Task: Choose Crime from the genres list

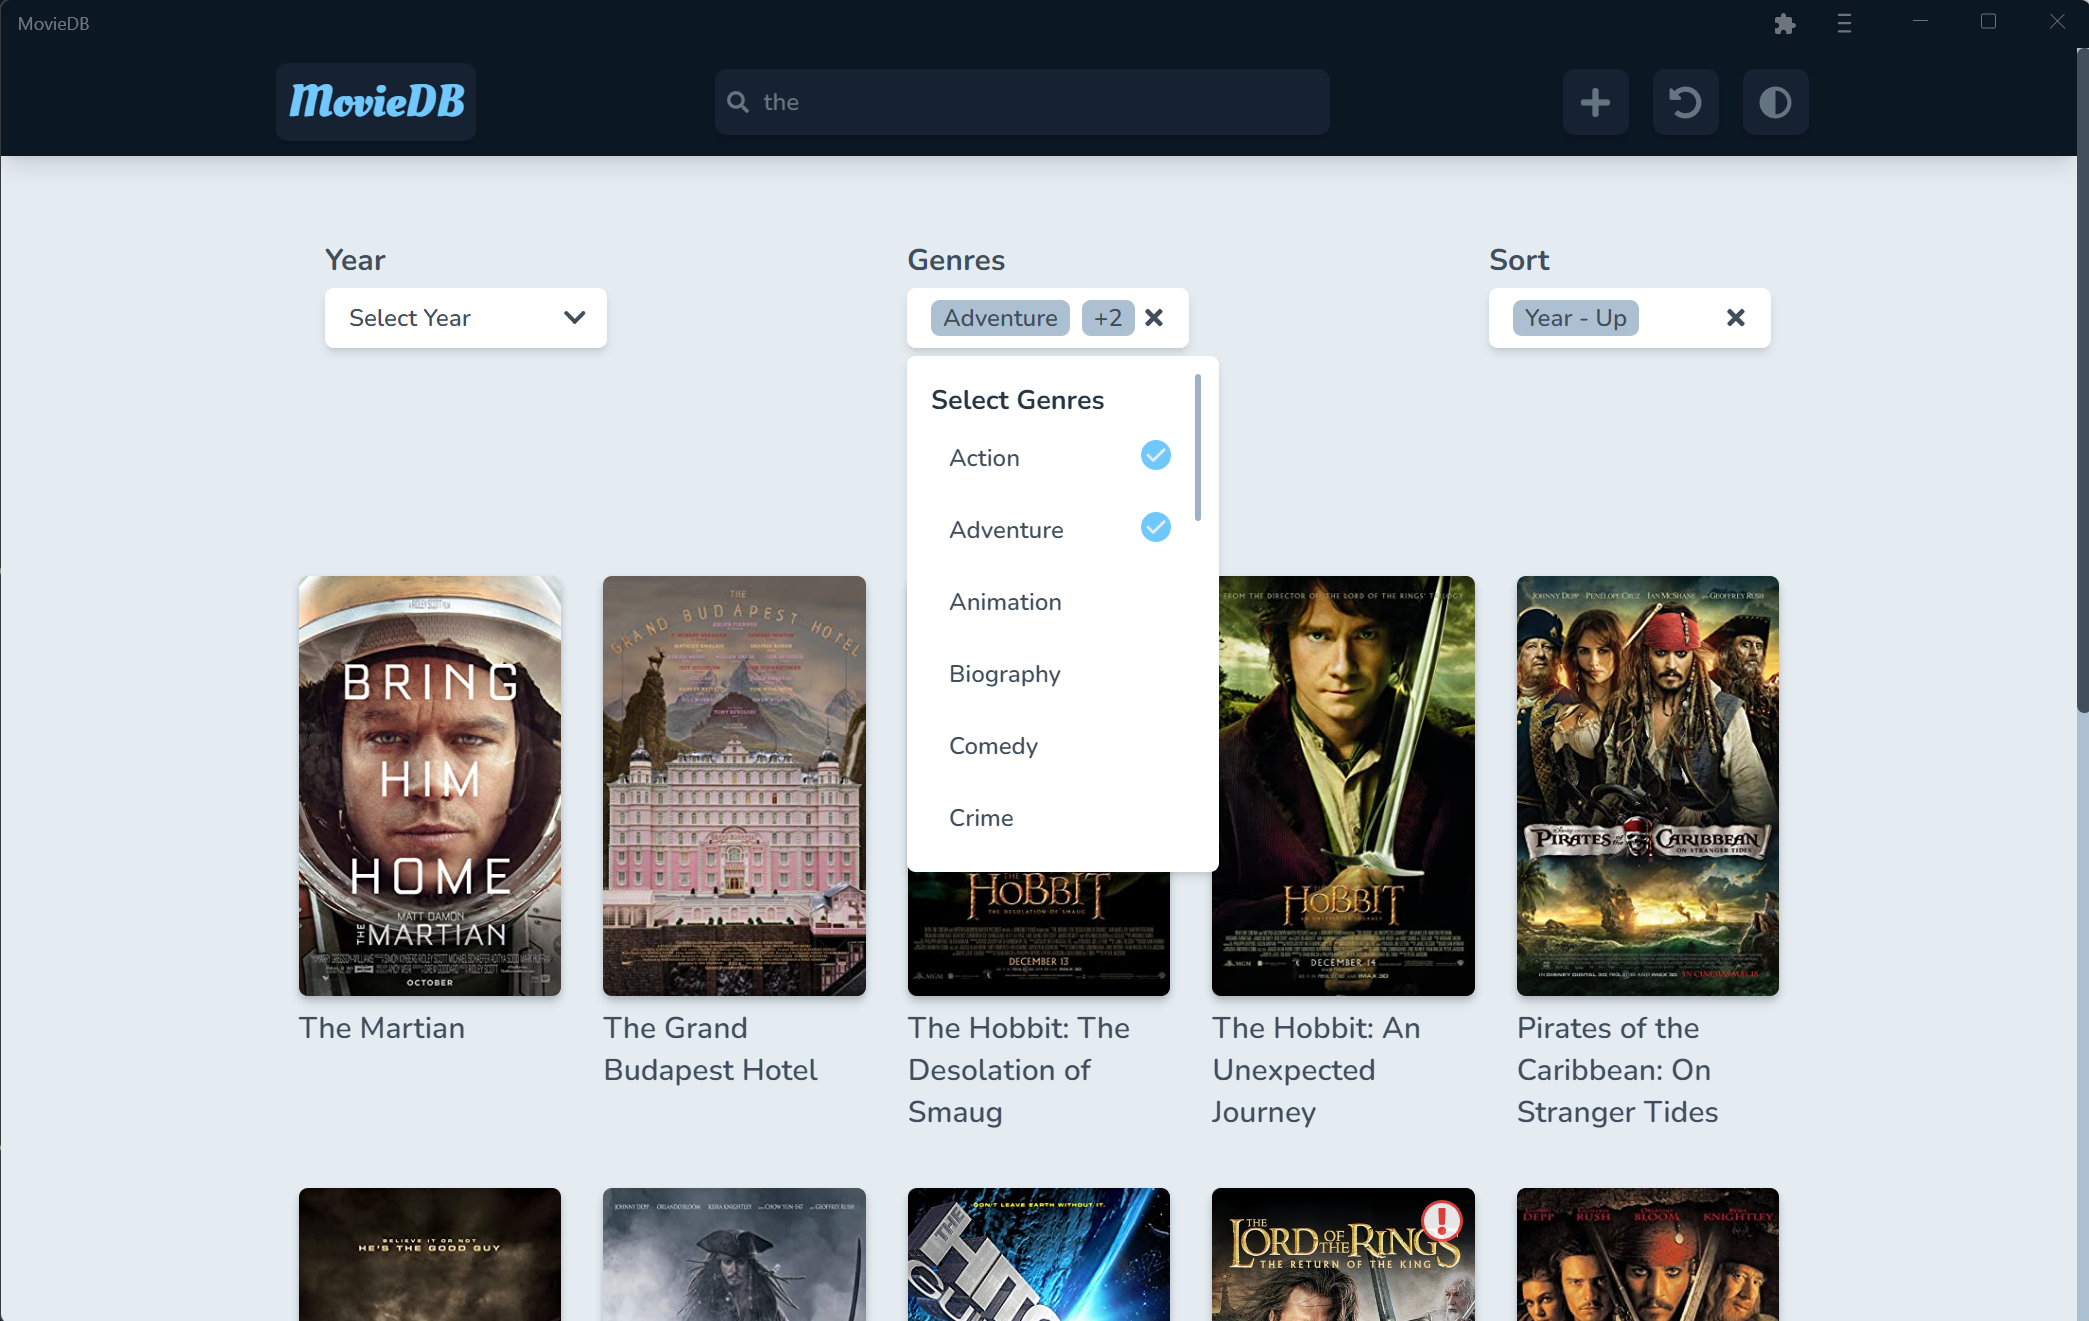Action: pyautogui.click(x=981, y=818)
